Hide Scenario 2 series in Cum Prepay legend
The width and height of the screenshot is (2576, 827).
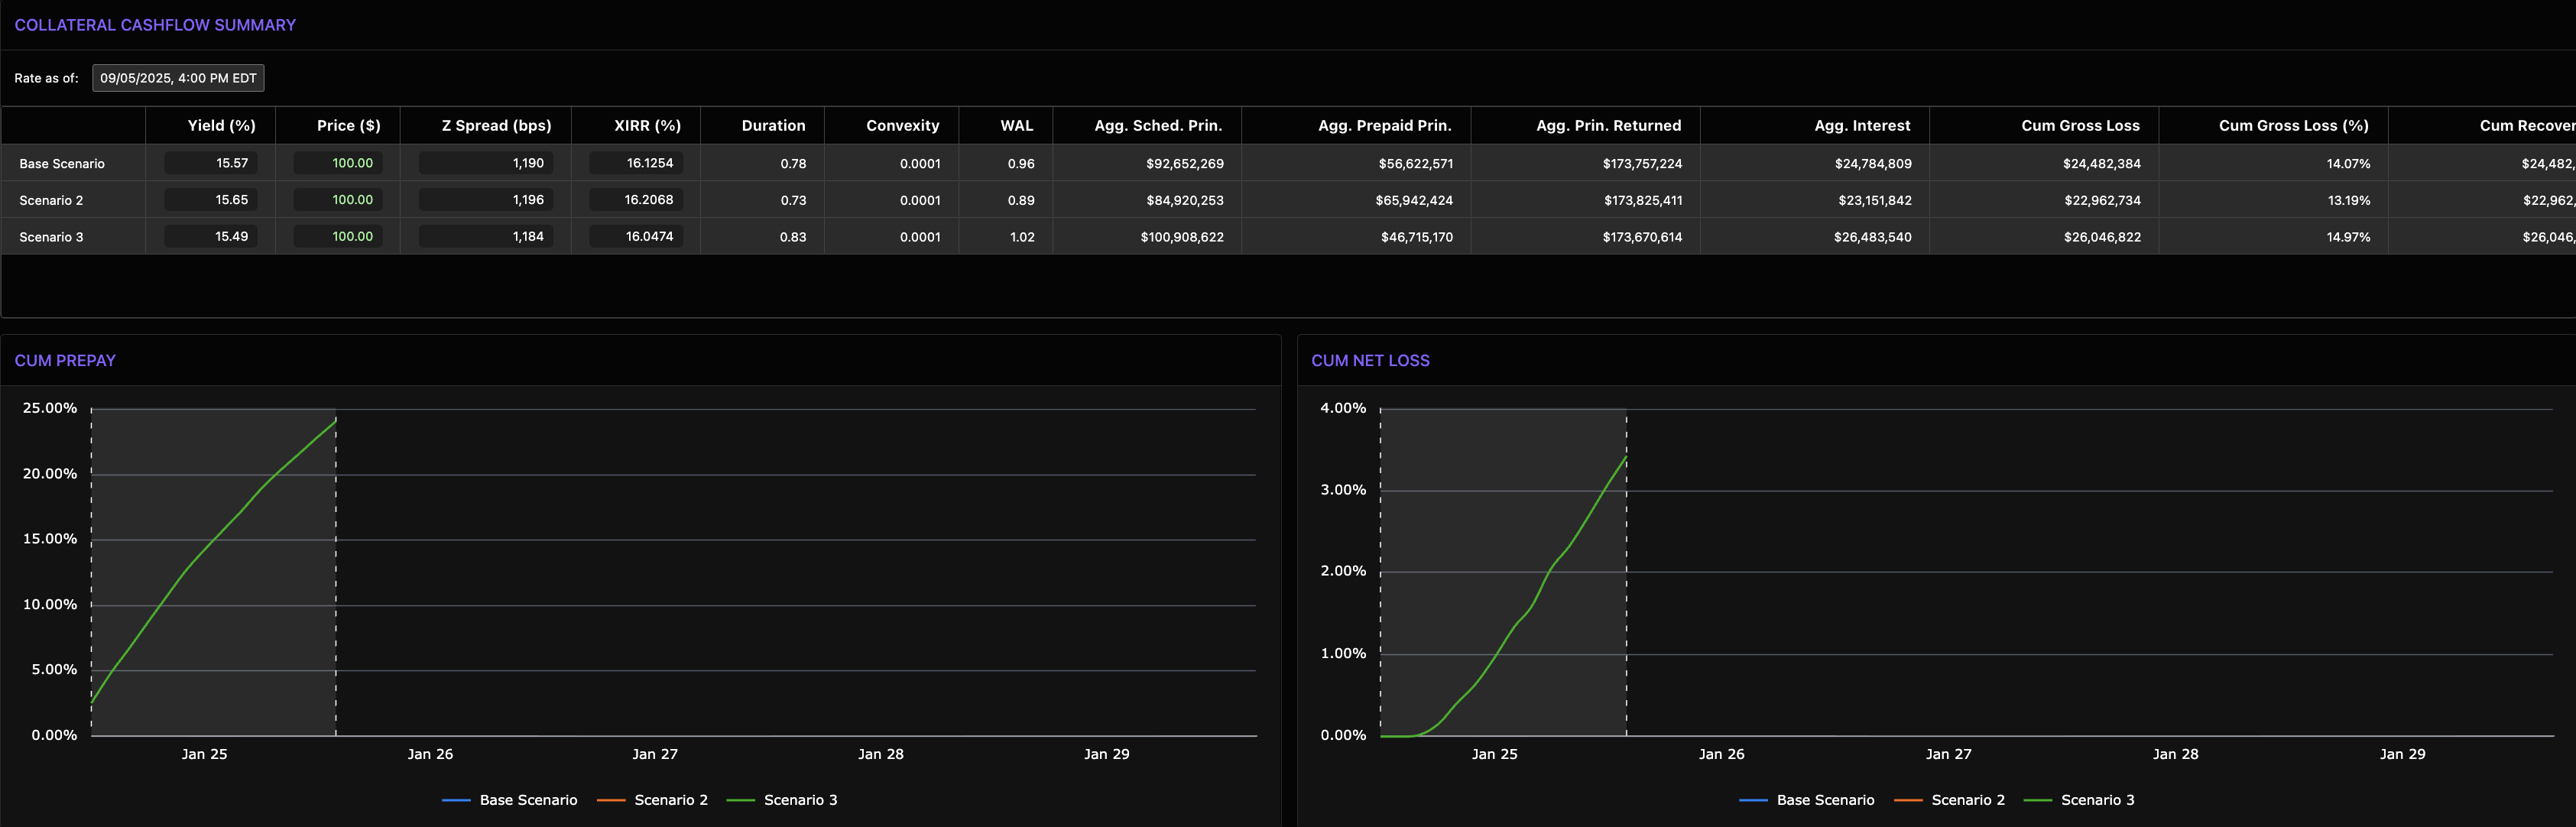[x=670, y=800]
